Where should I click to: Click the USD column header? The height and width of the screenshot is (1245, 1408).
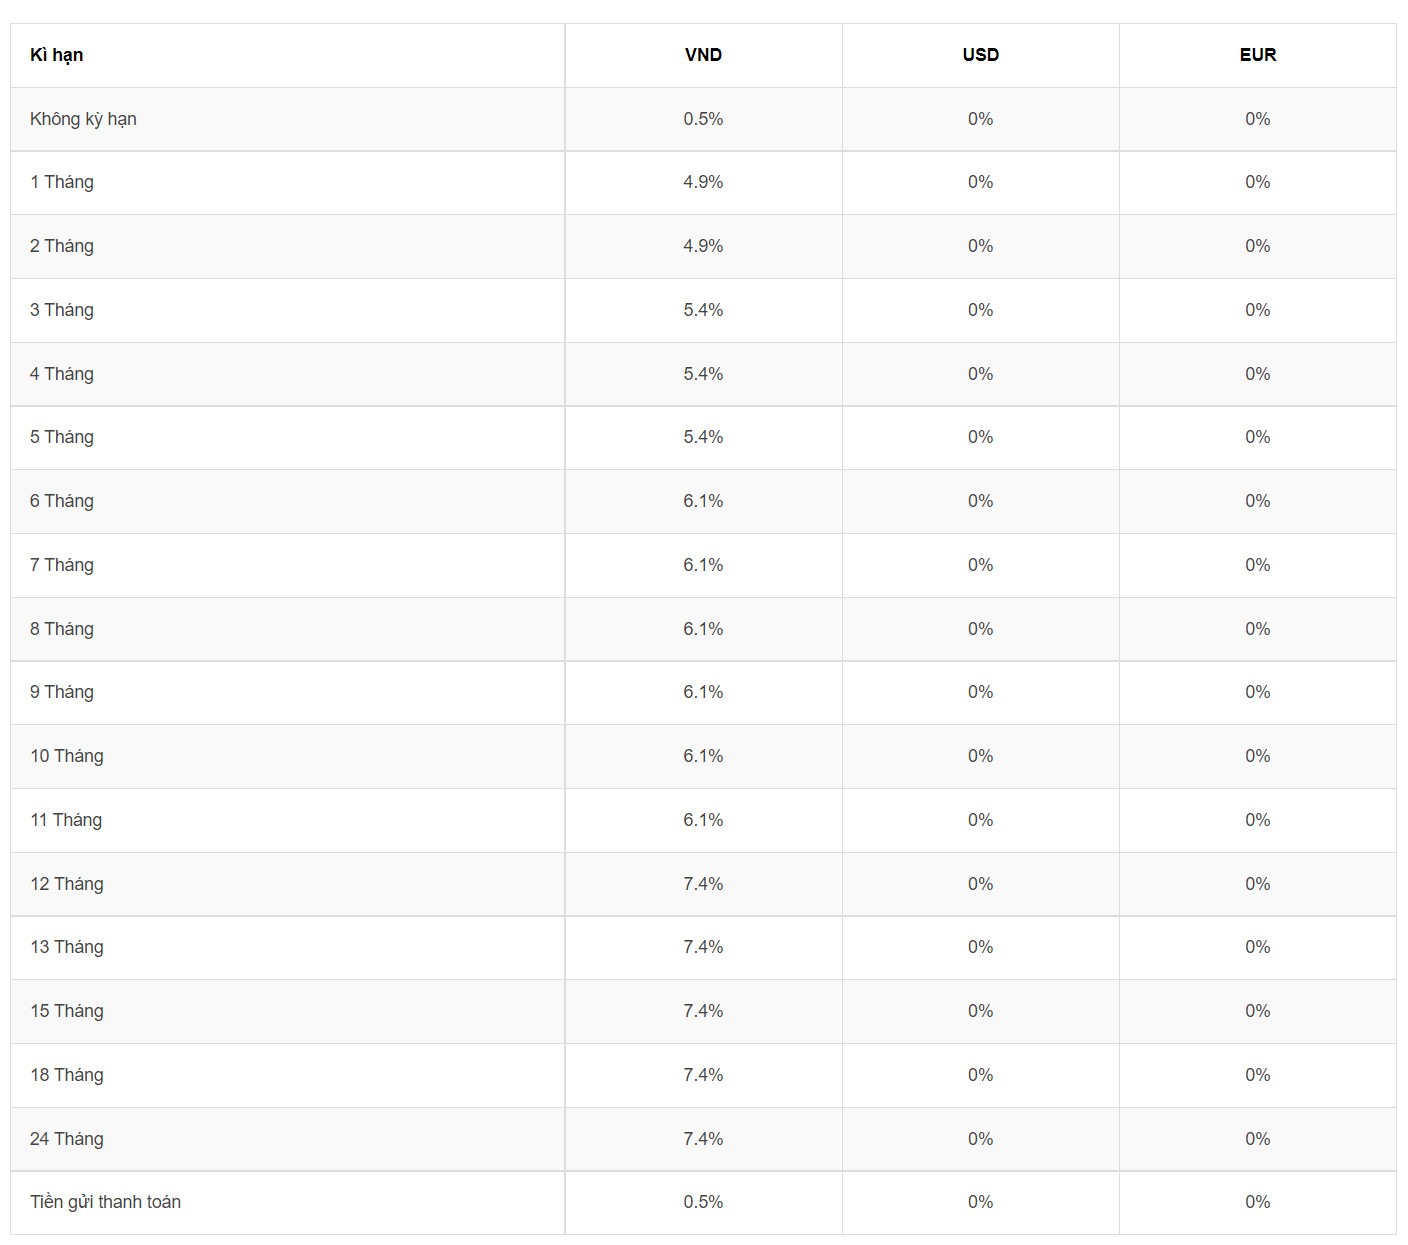tap(980, 55)
